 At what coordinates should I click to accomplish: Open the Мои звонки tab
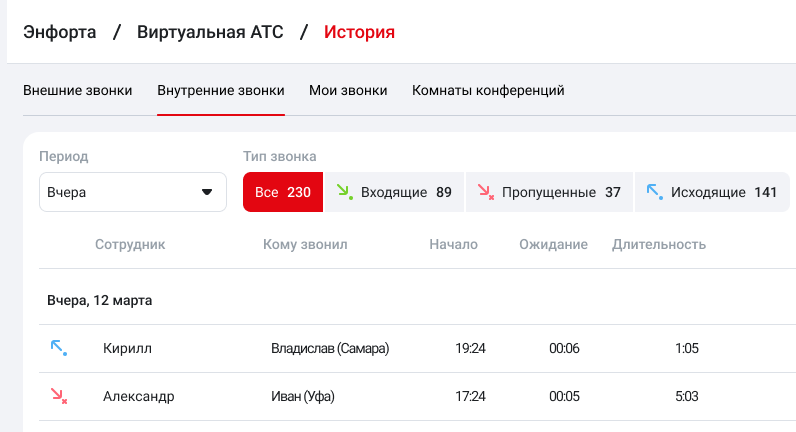click(348, 90)
